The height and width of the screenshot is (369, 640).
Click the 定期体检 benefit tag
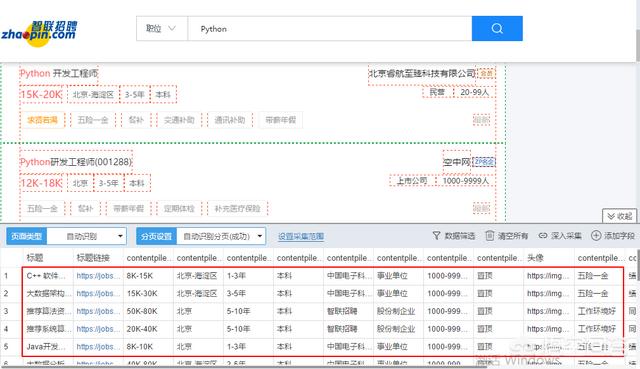(x=179, y=209)
